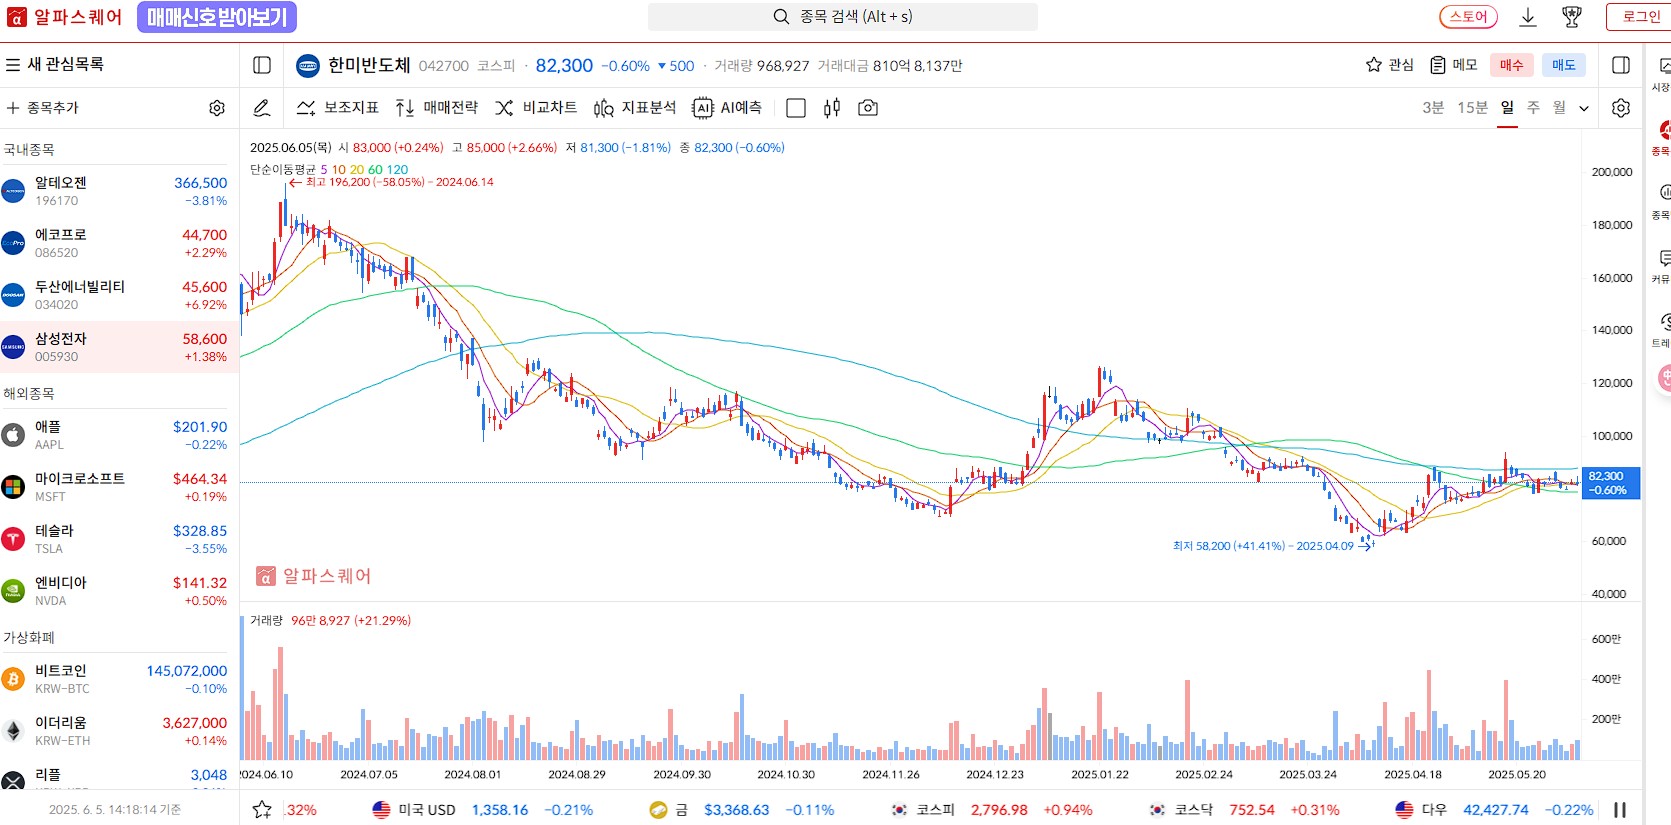The height and width of the screenshot is (825, 1671).
Task: Click the download arrow icon
Action: 1528,17
